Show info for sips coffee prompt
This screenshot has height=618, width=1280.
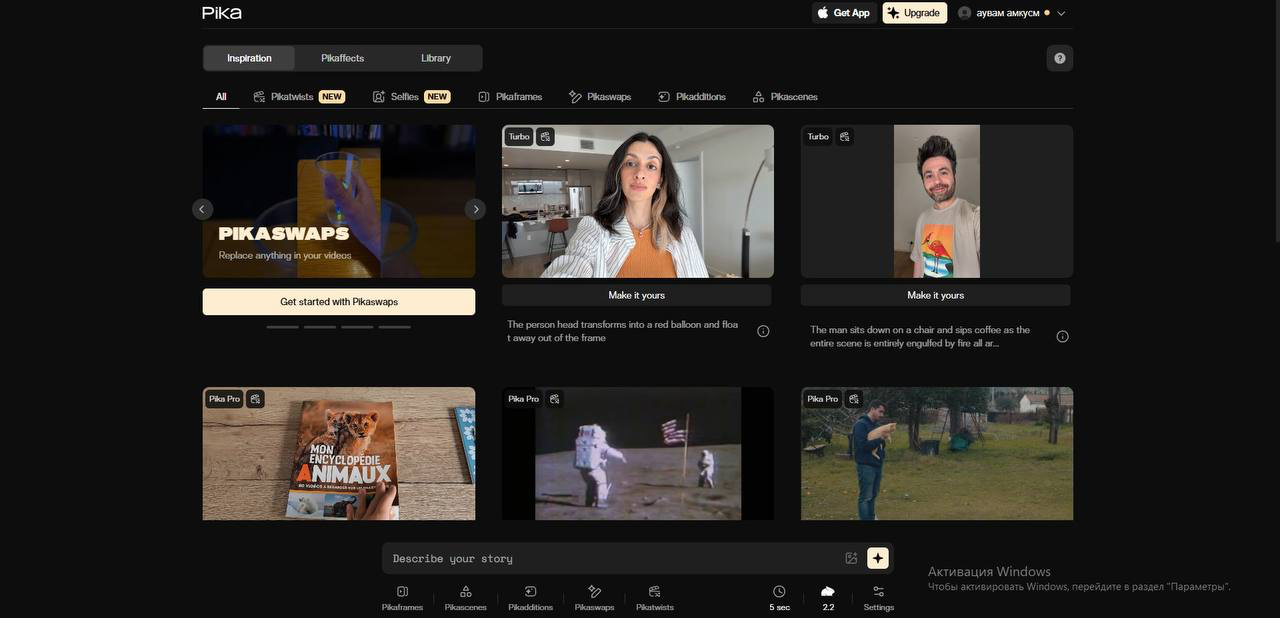(1063, 337)
